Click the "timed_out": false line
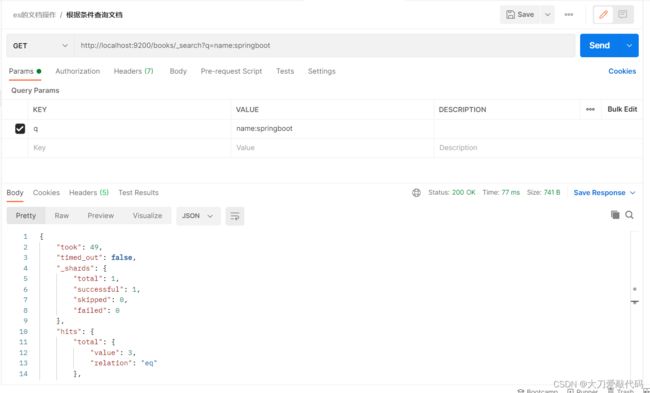 coord(96,258)
